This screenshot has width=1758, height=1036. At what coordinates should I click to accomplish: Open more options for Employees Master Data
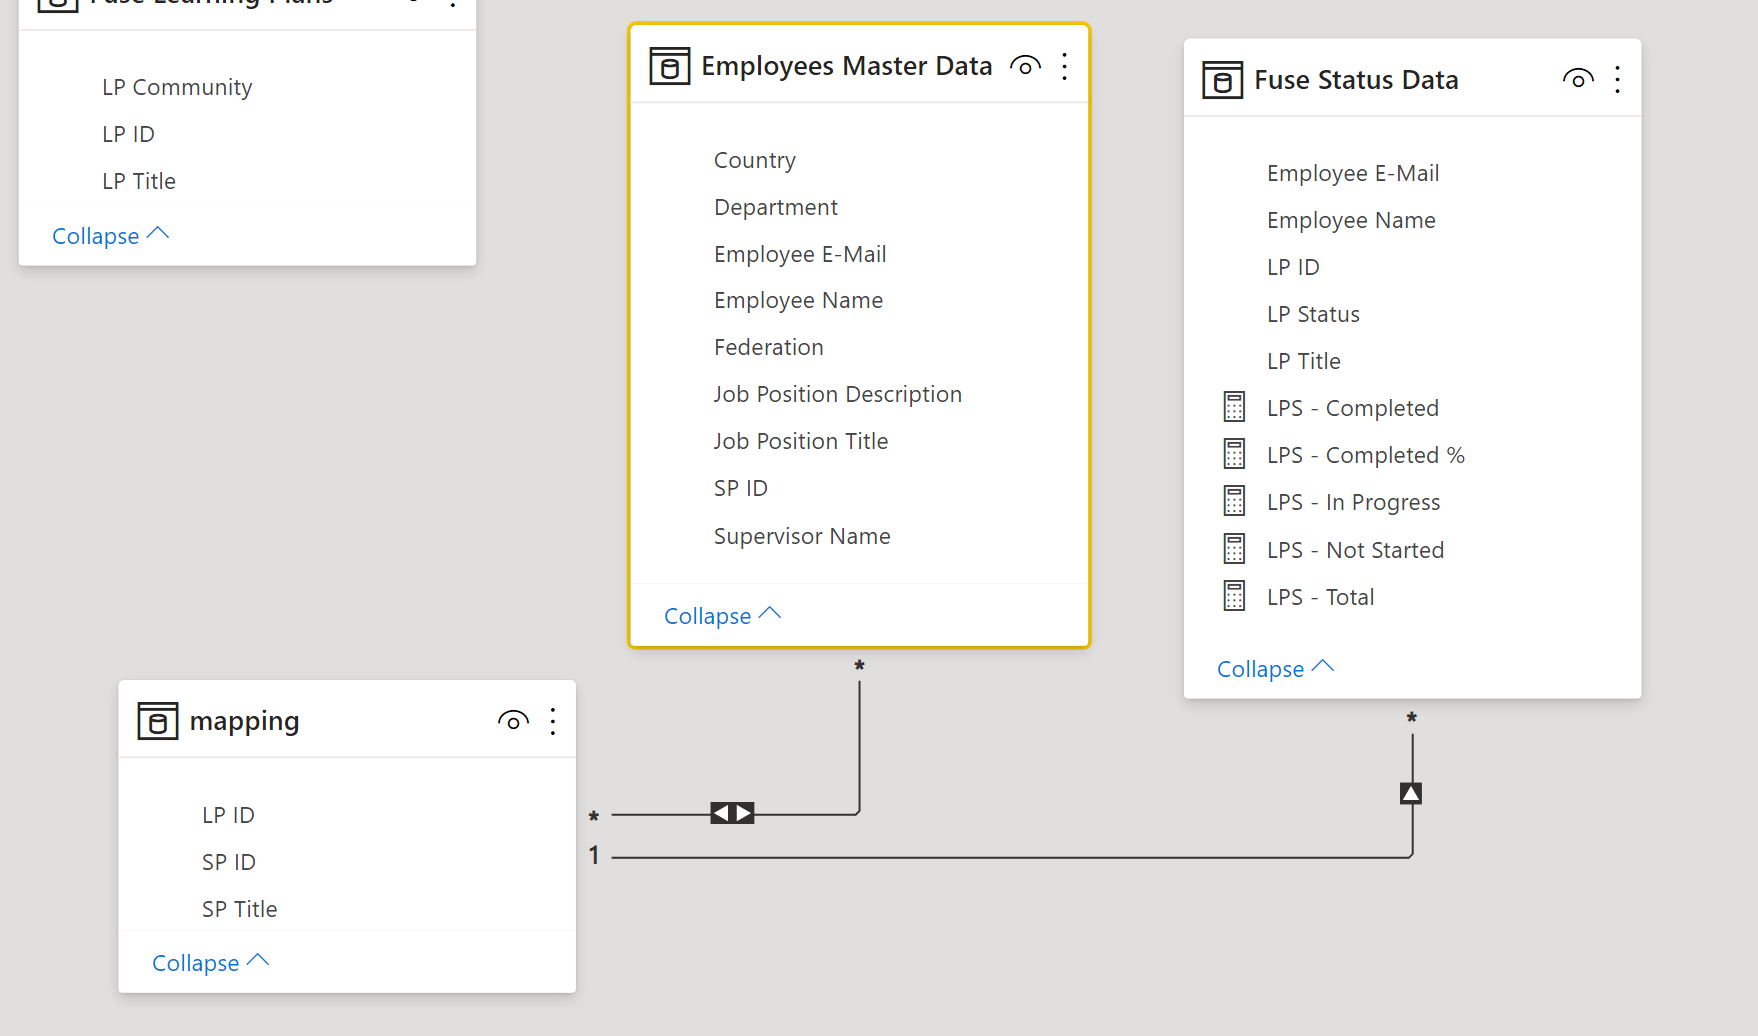1065,66
